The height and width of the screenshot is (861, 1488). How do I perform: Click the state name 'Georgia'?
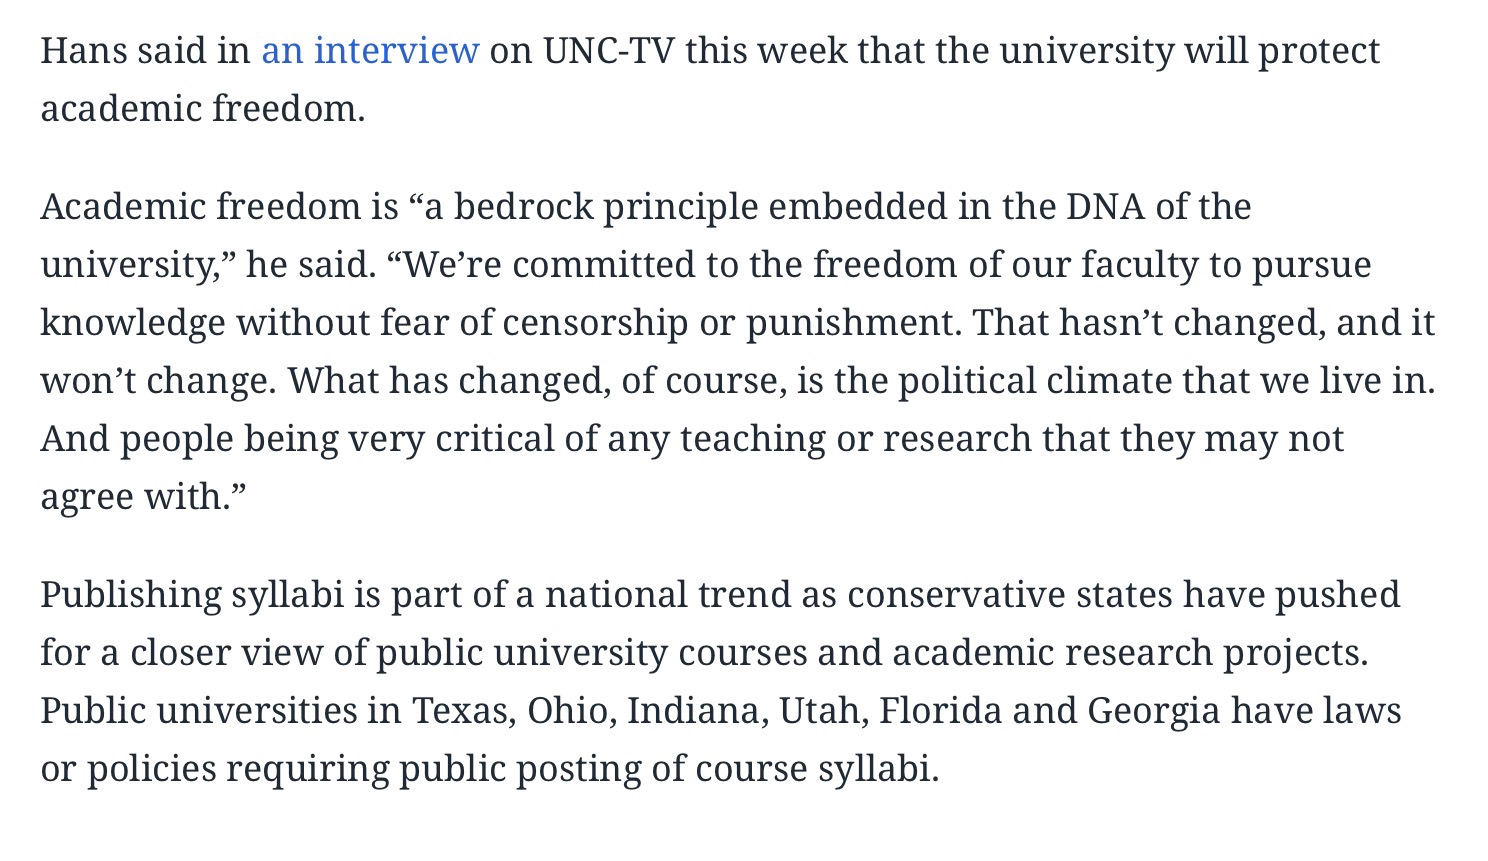coord(1153,710)
